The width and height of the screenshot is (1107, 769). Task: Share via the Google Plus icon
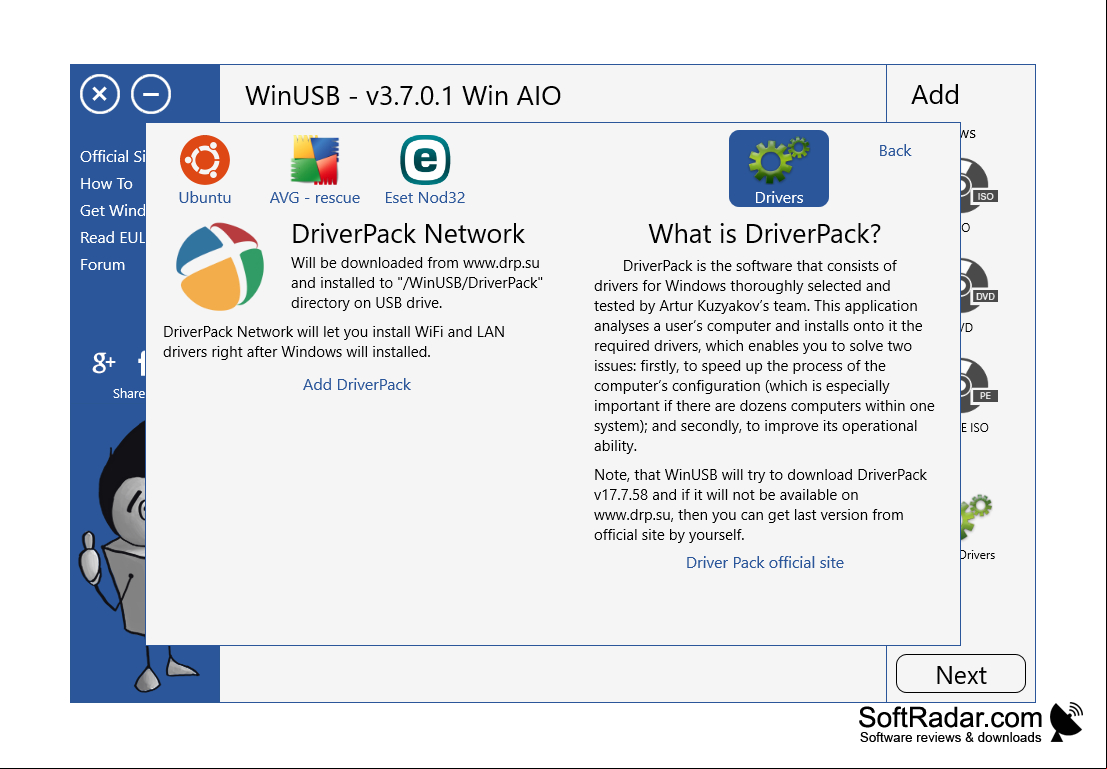coord(104,362)
